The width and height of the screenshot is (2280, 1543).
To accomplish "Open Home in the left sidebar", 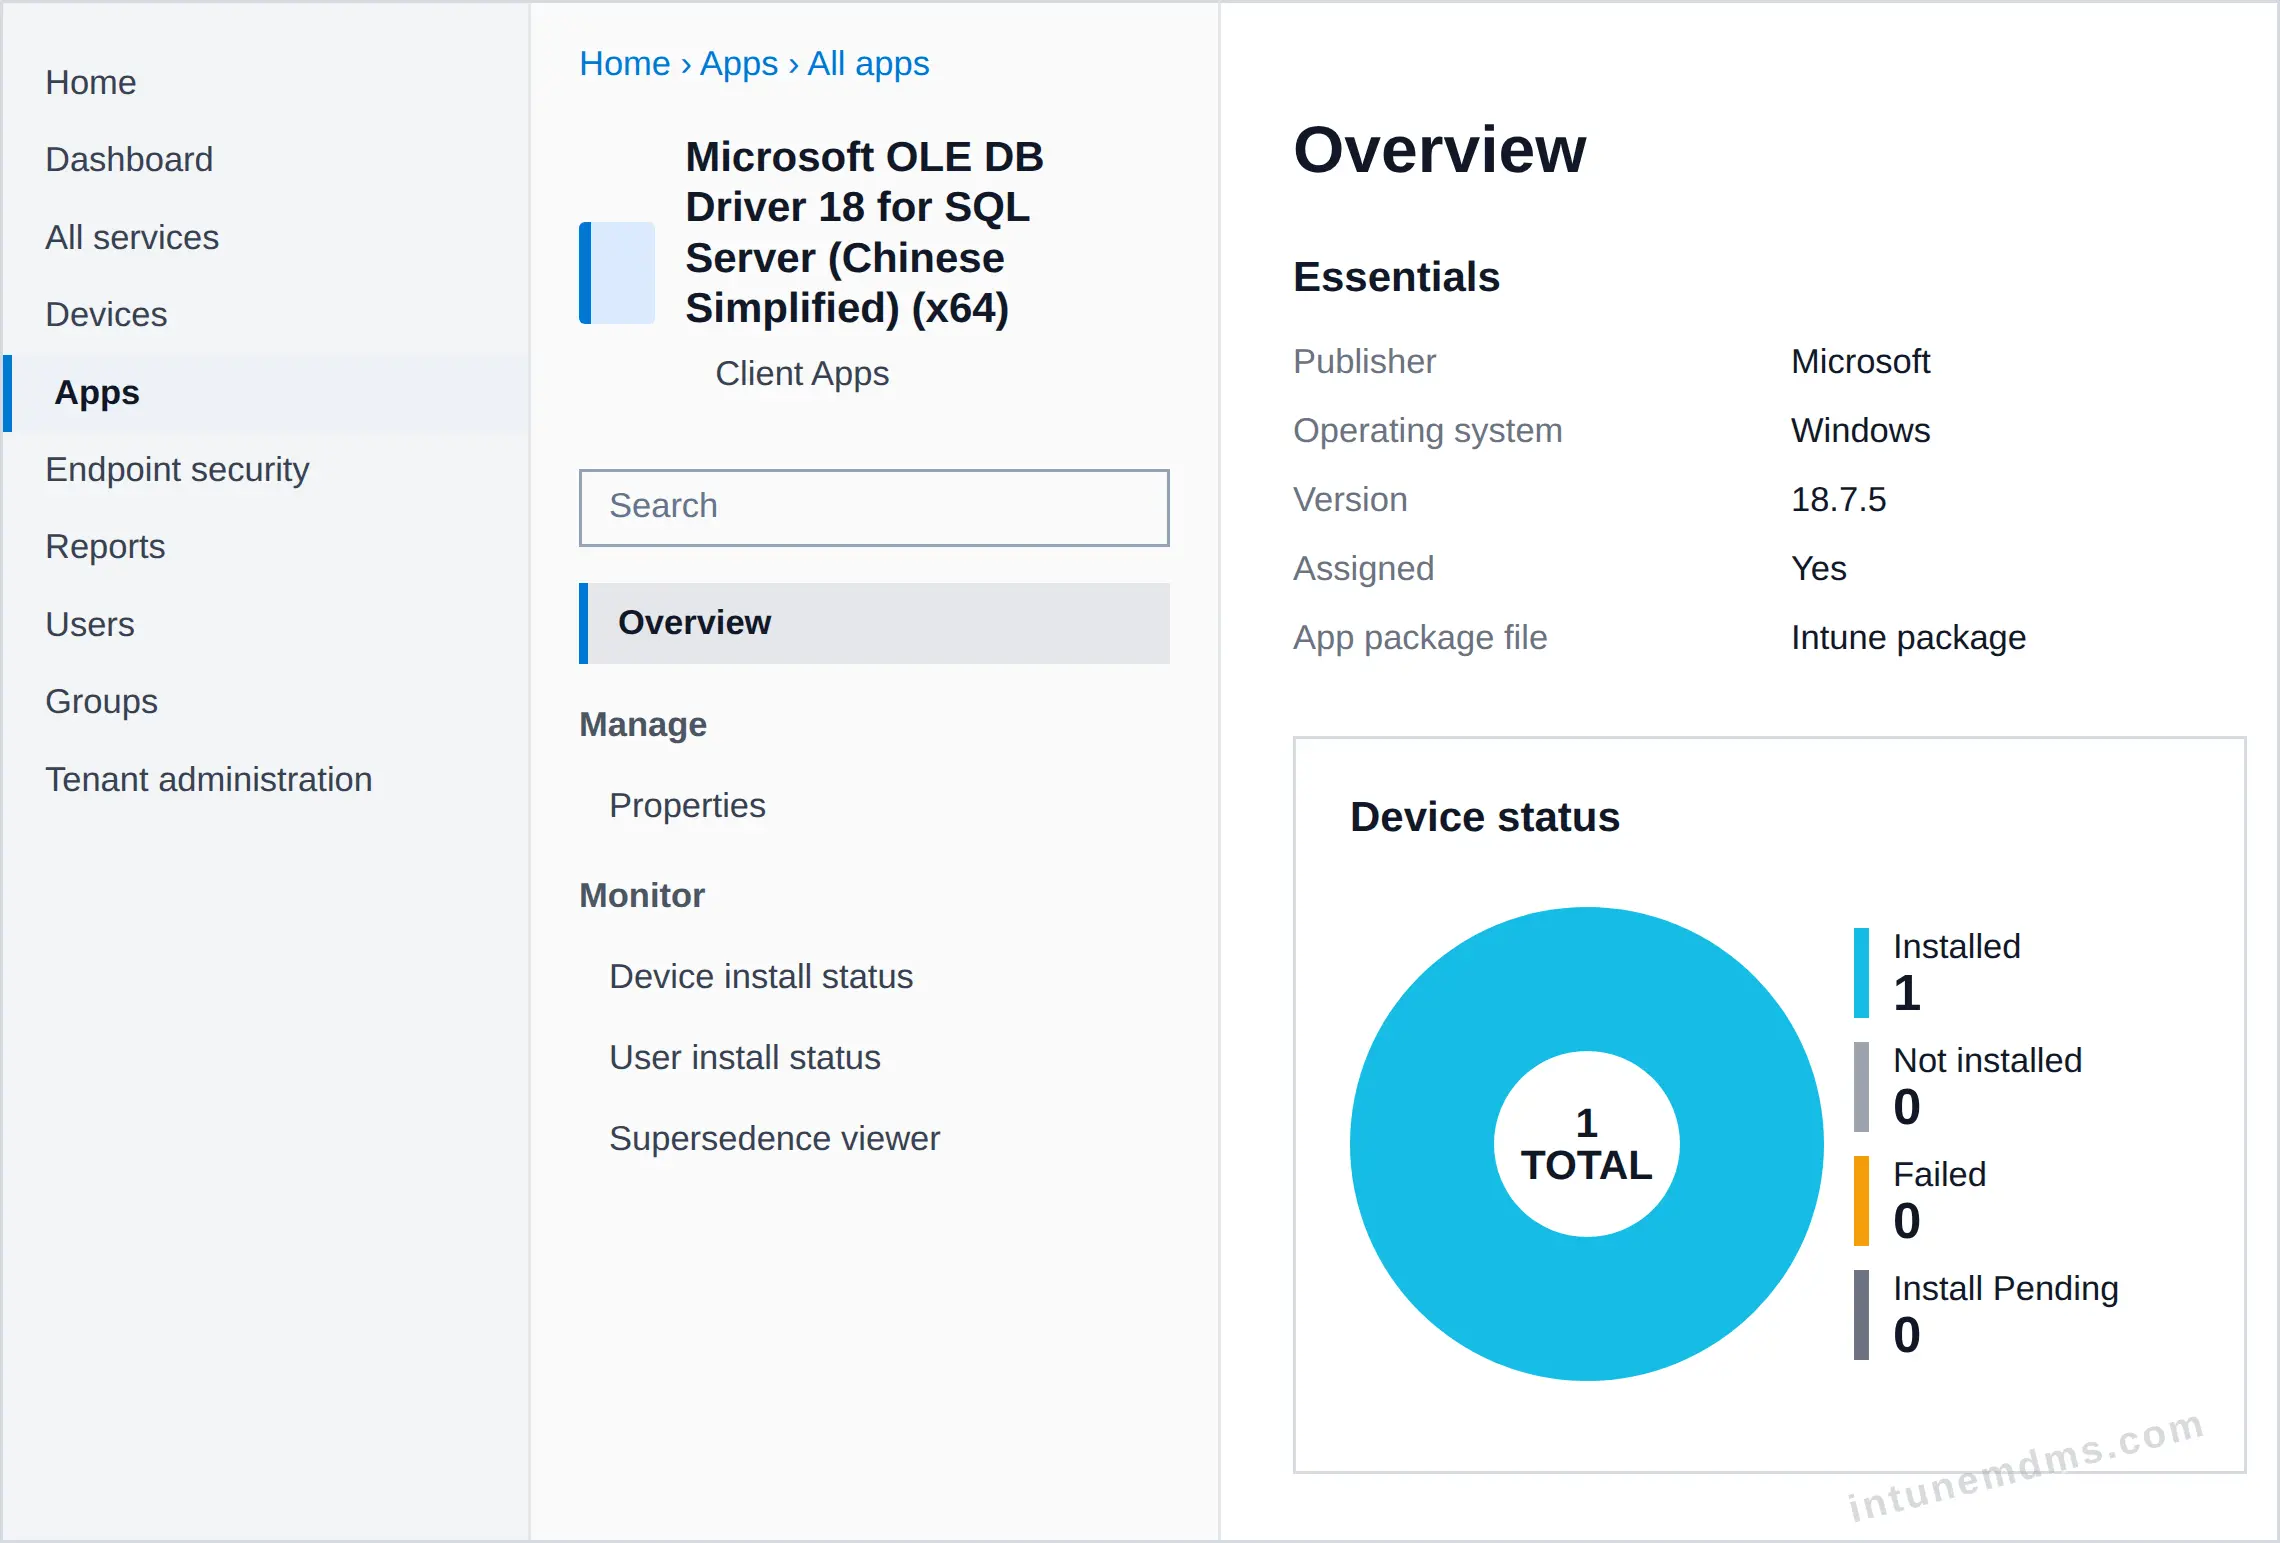I will pyautogui.click(x=91, y=82).
